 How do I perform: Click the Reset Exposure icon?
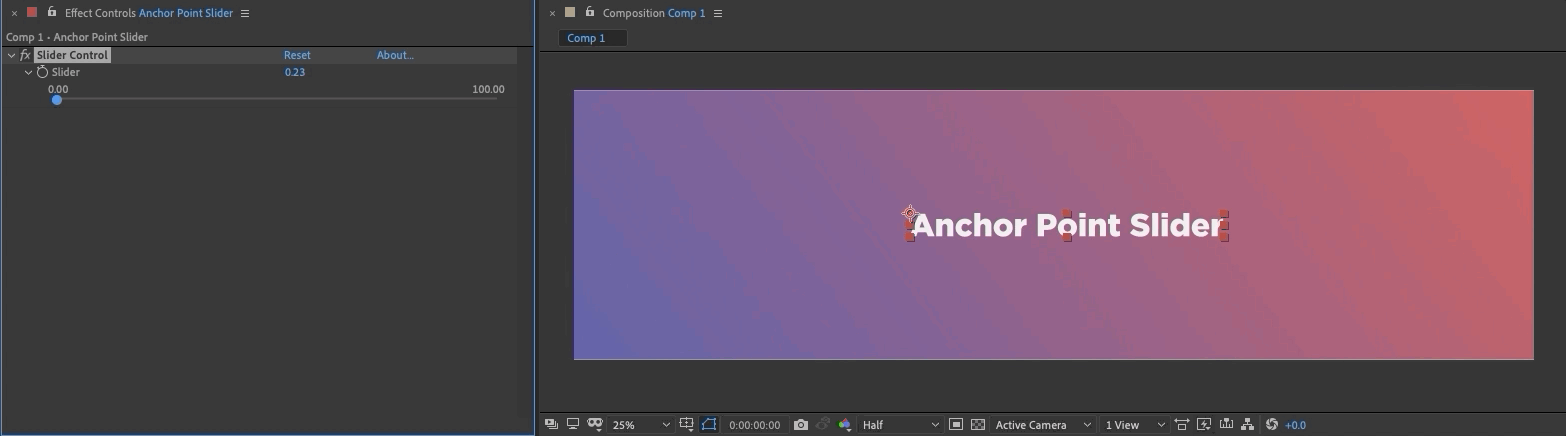click(x=1272, y=424)
